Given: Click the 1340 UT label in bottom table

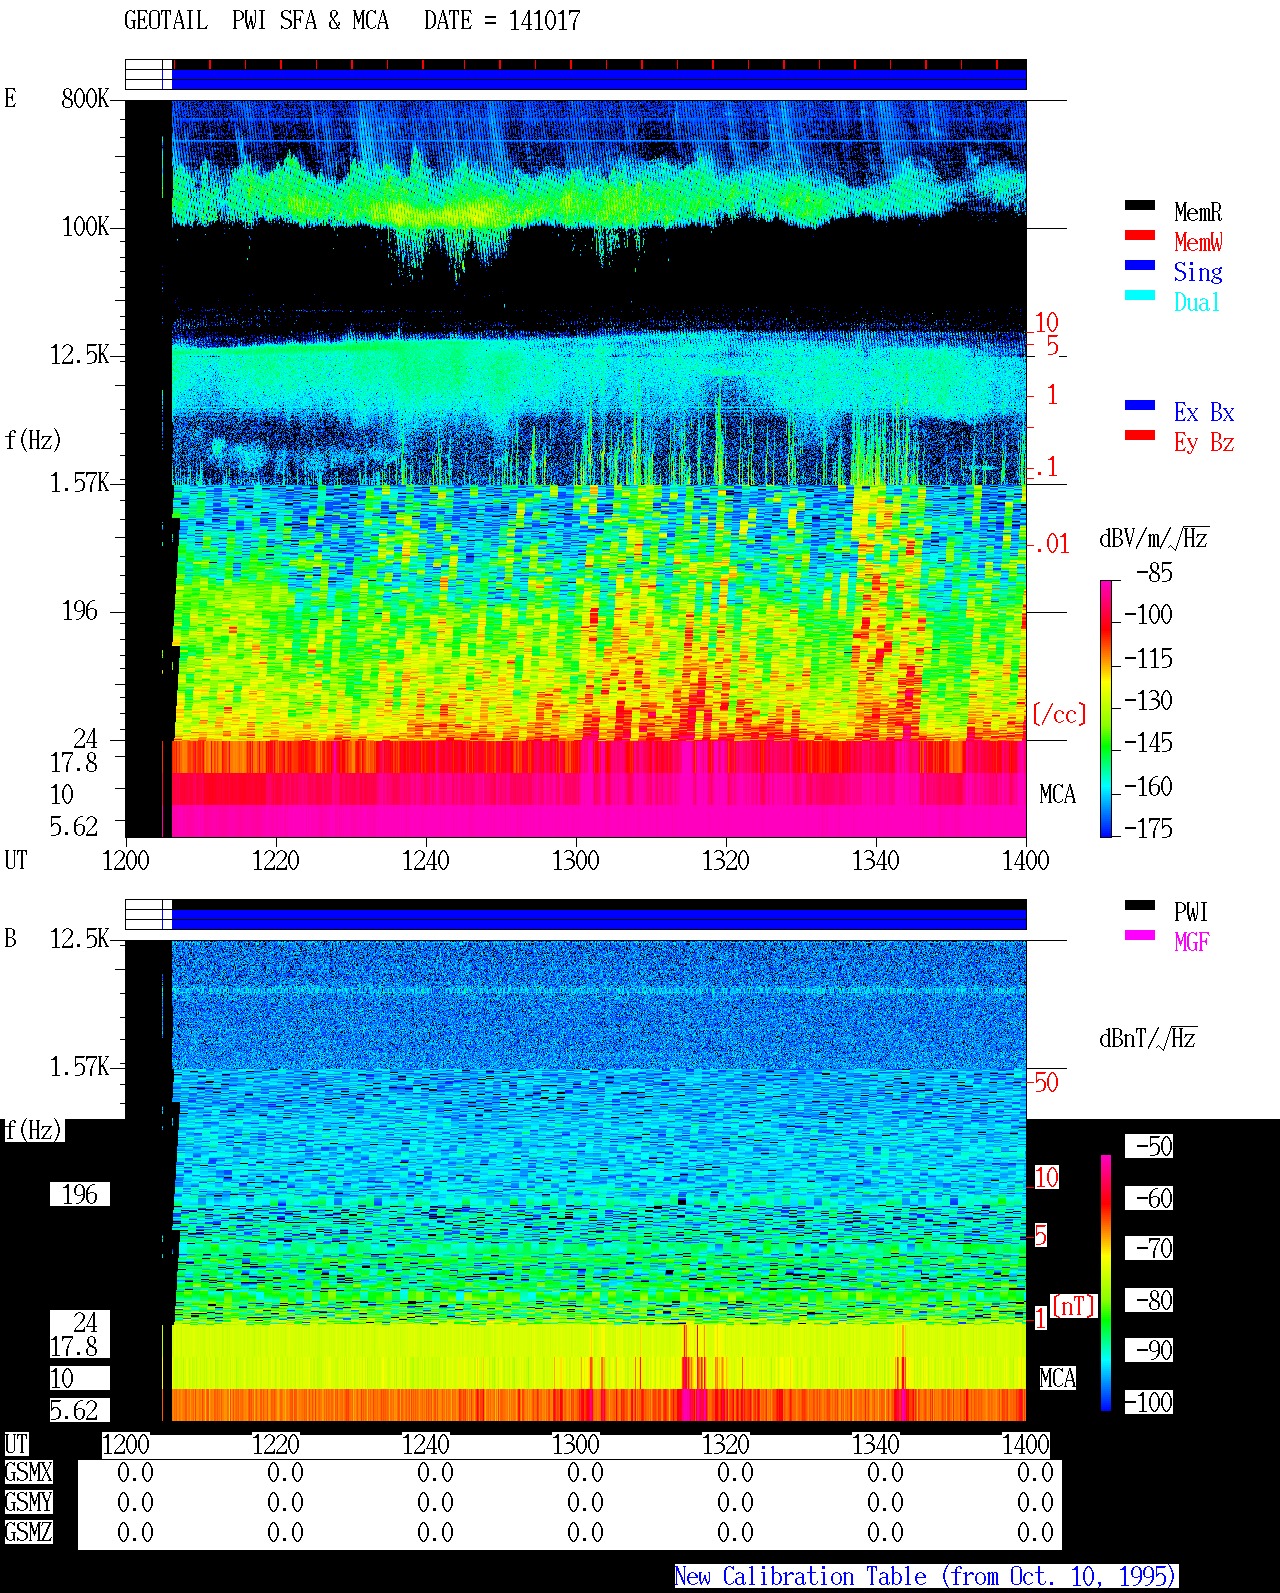Looking at the screenshot, I should pyautogui.click(x=876, y=1445).
